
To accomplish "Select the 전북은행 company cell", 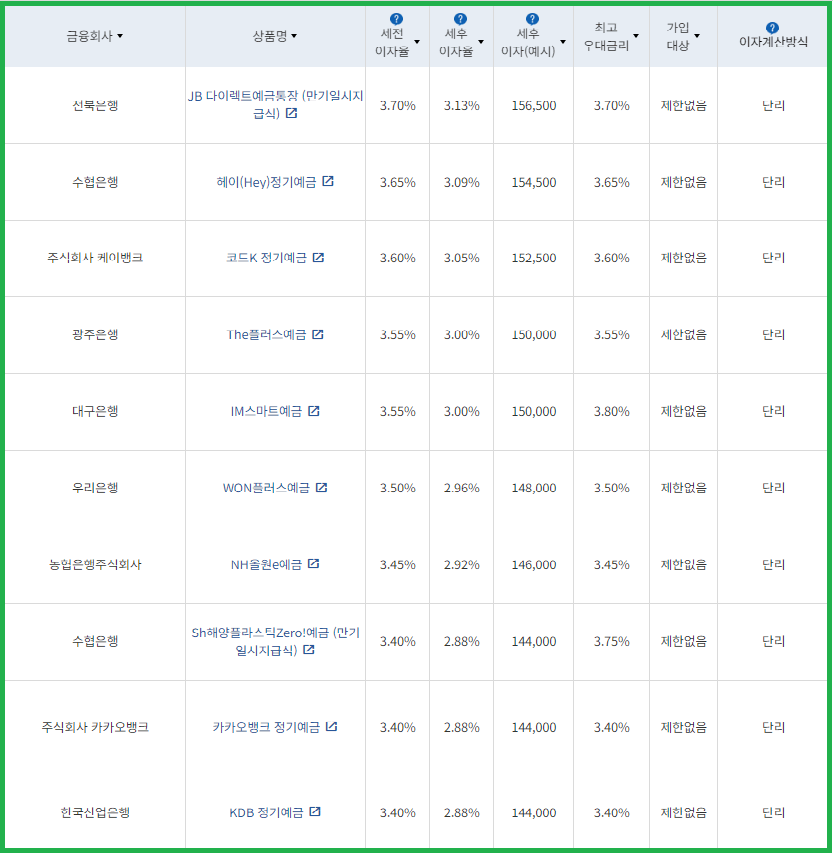I will click(95, 106).
